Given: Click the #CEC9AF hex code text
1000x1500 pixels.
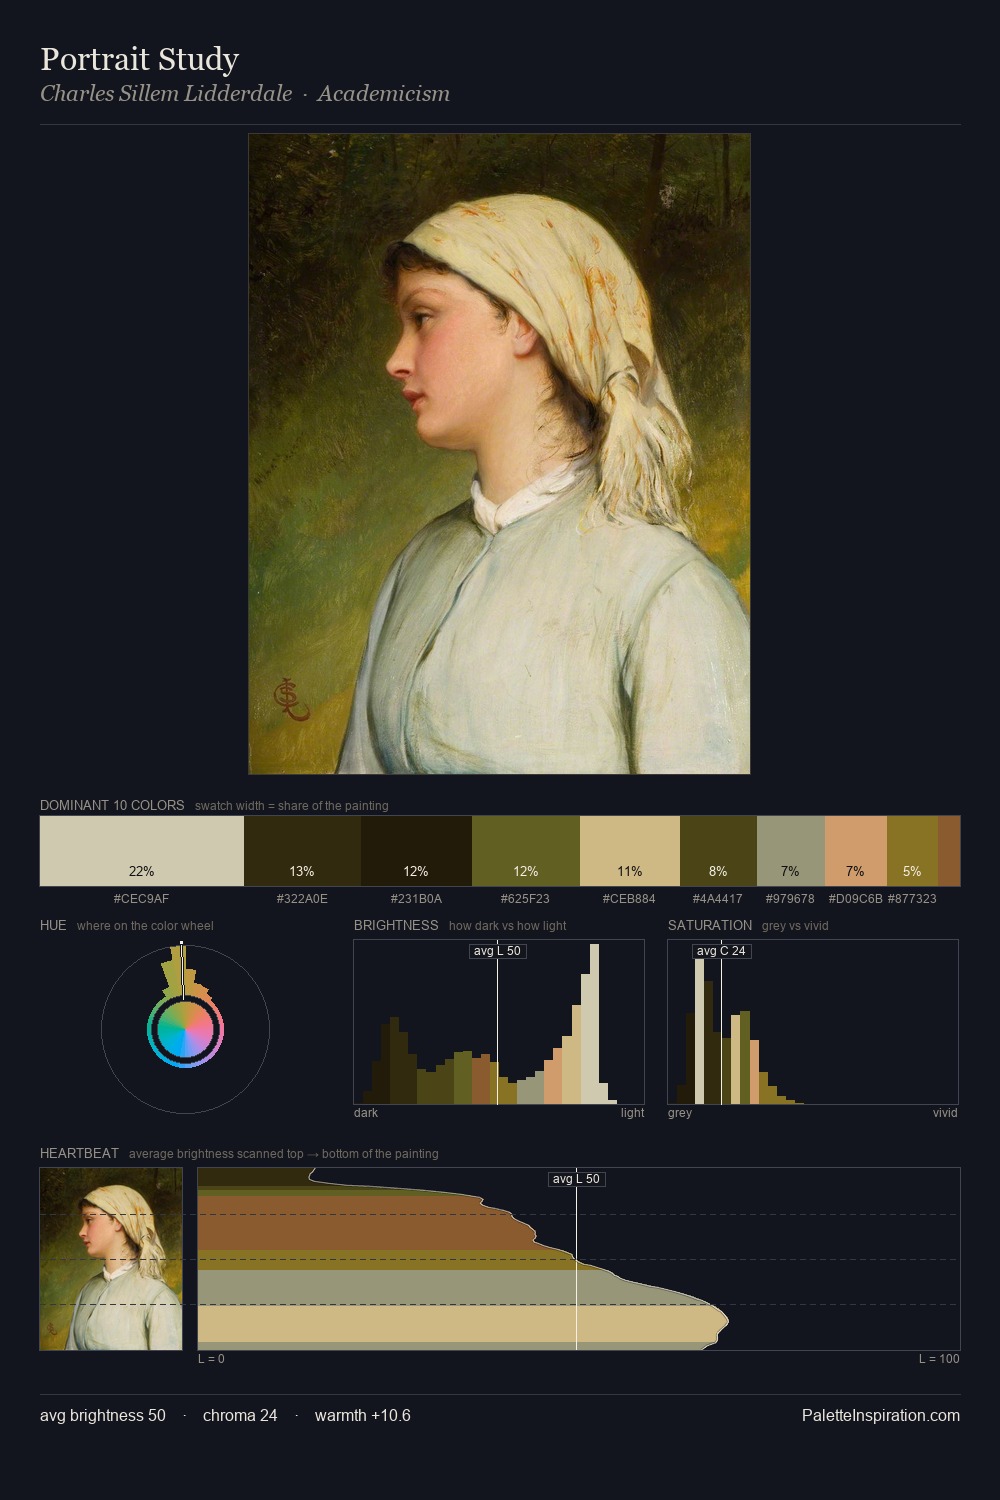Looking at the screenshot, I should [142, 899].
